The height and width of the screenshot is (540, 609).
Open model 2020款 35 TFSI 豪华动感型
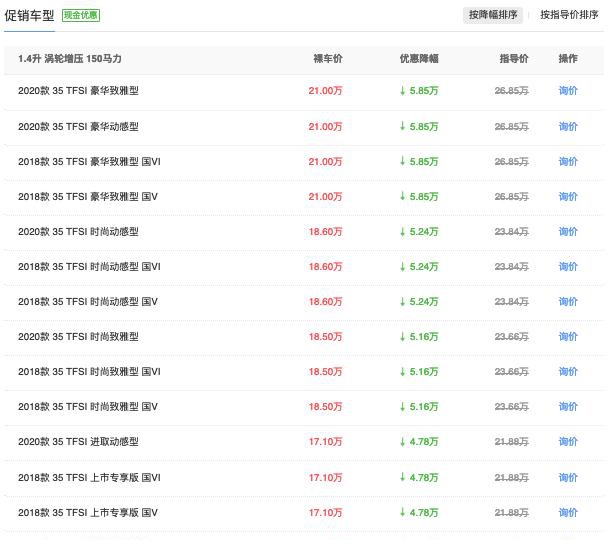78,126
